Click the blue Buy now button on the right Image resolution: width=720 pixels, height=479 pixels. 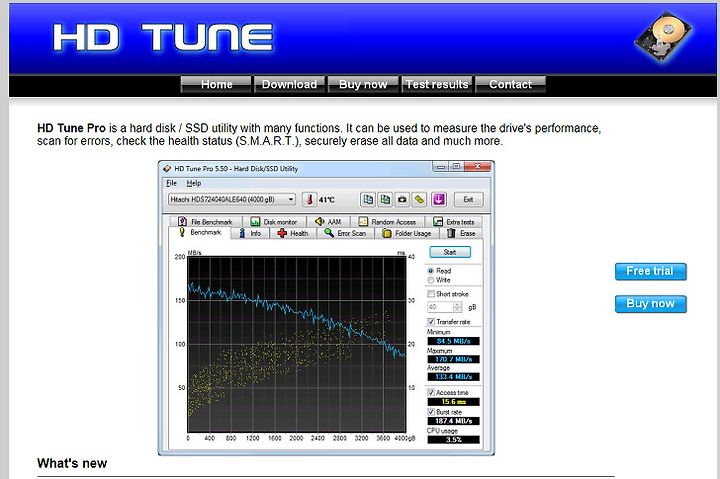(x=651, y=304)
